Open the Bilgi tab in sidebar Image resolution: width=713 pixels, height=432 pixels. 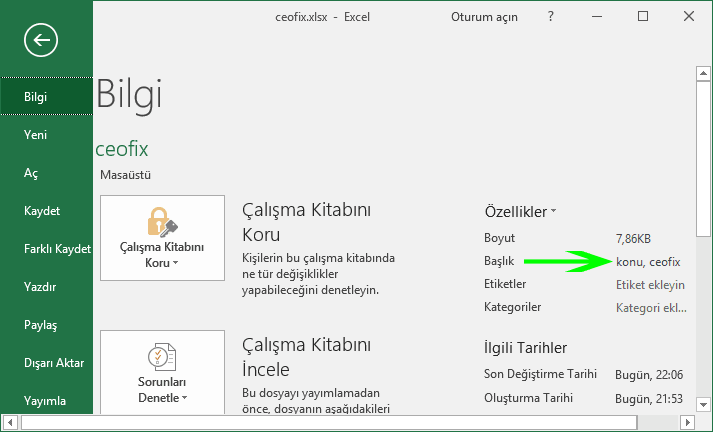point(46,96)
